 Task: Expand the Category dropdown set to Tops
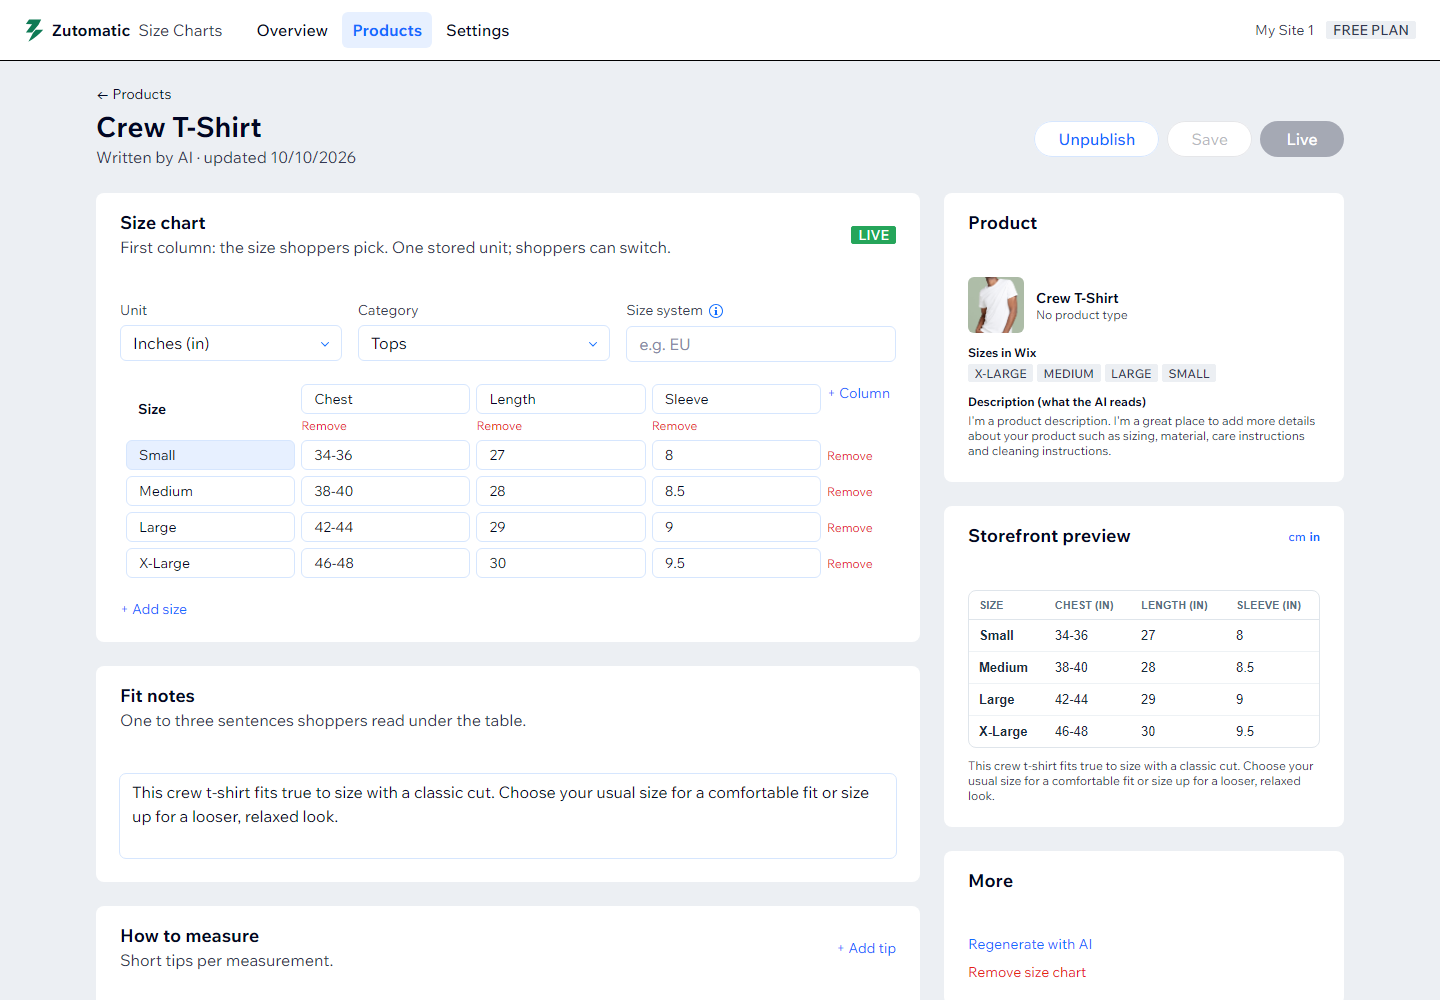click(484, 343)
